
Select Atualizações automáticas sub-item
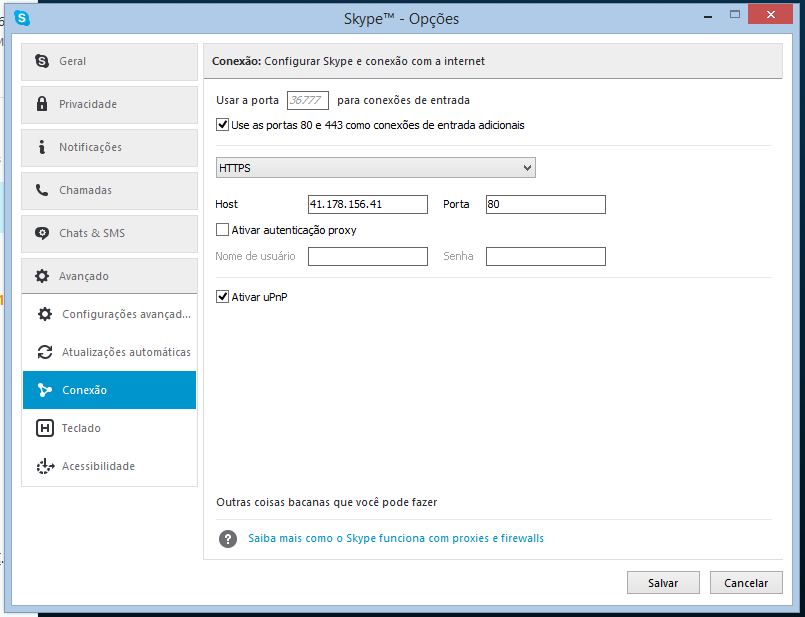[109, 352]
